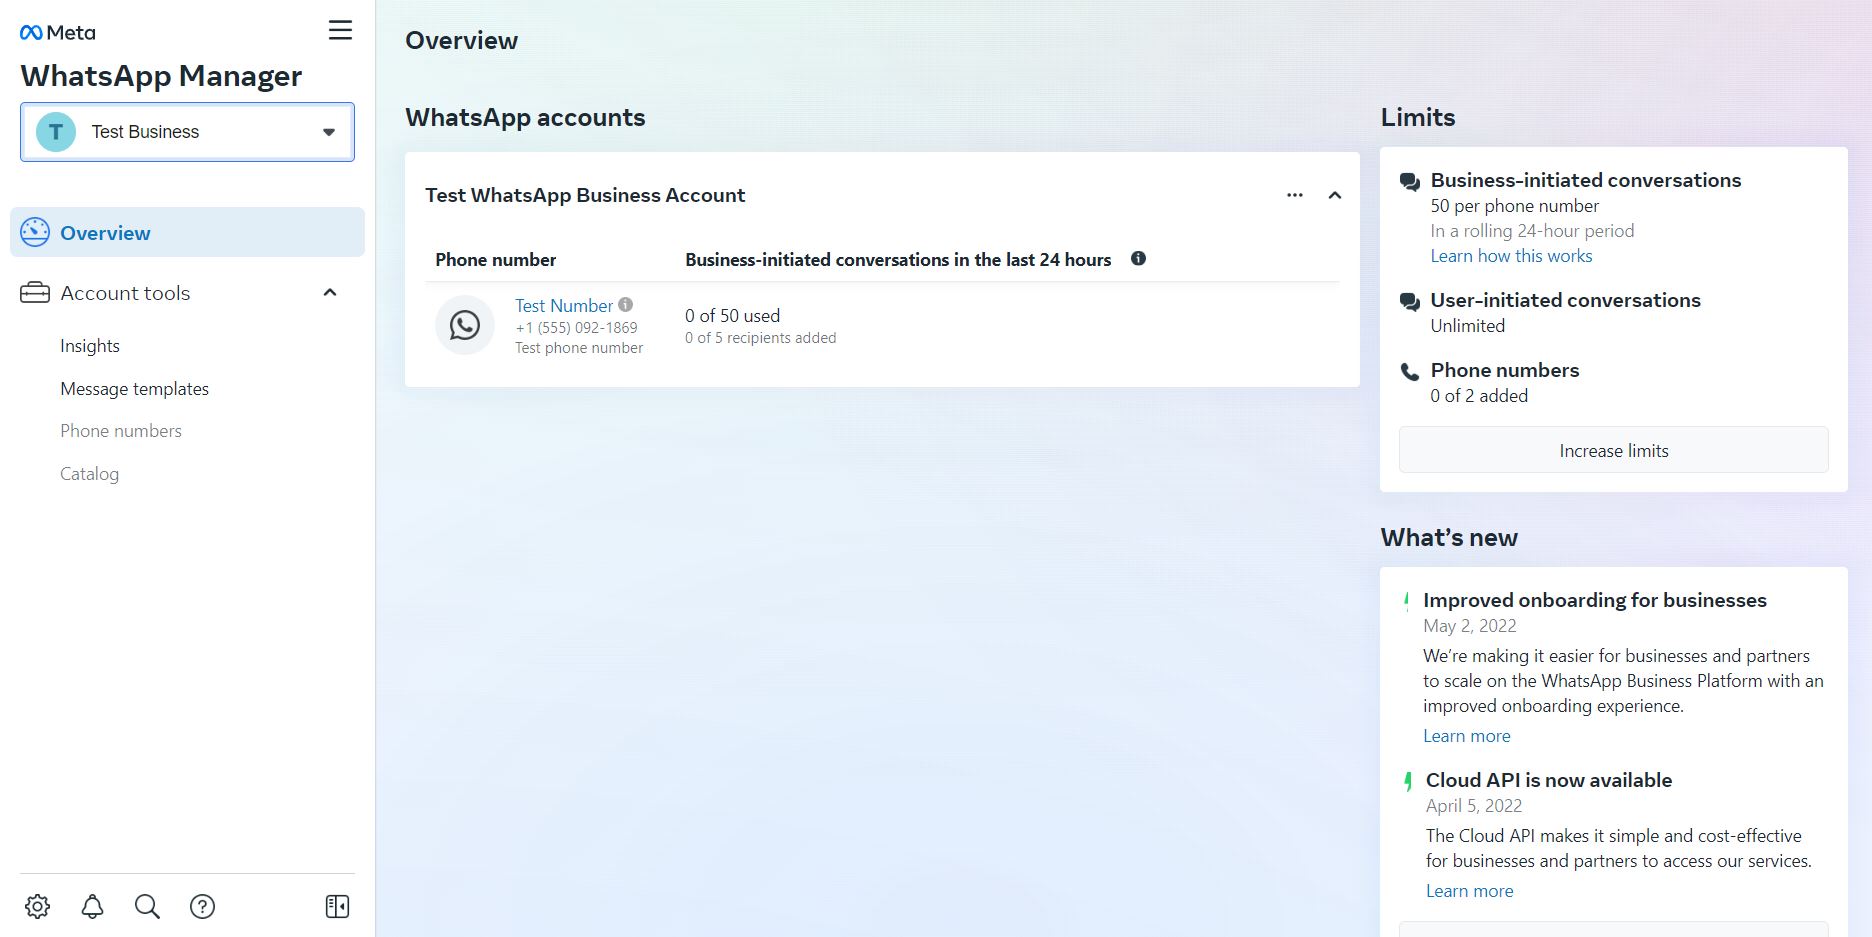Screen dimensions: 1872x937
Task: Collapse the sidebar panel icon
Action: pyautogui.click(x=337, y=906)
